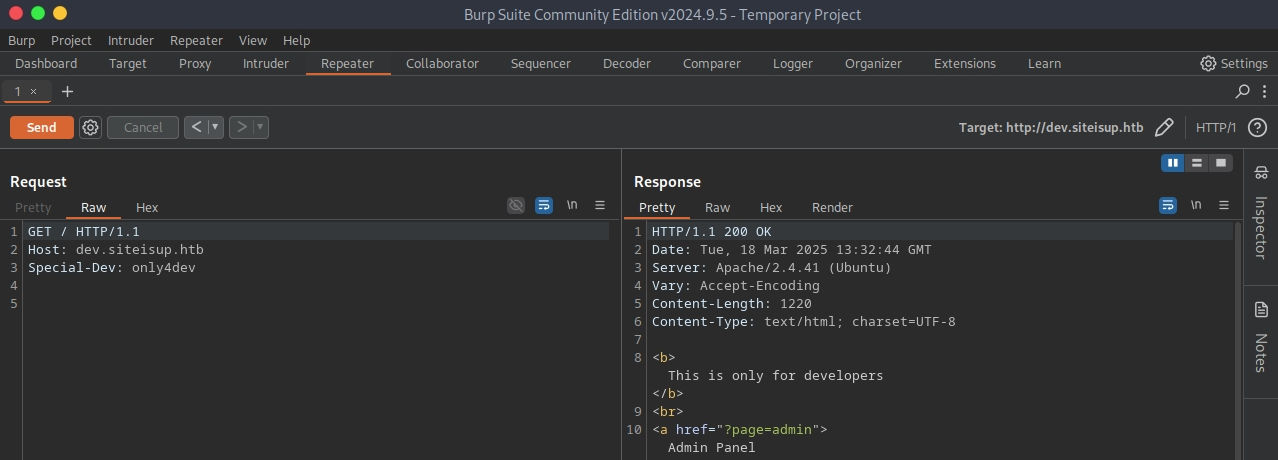
Task: Open the Request pane hamburger menu
Action: pyautogui.click(x=600, y=205)
